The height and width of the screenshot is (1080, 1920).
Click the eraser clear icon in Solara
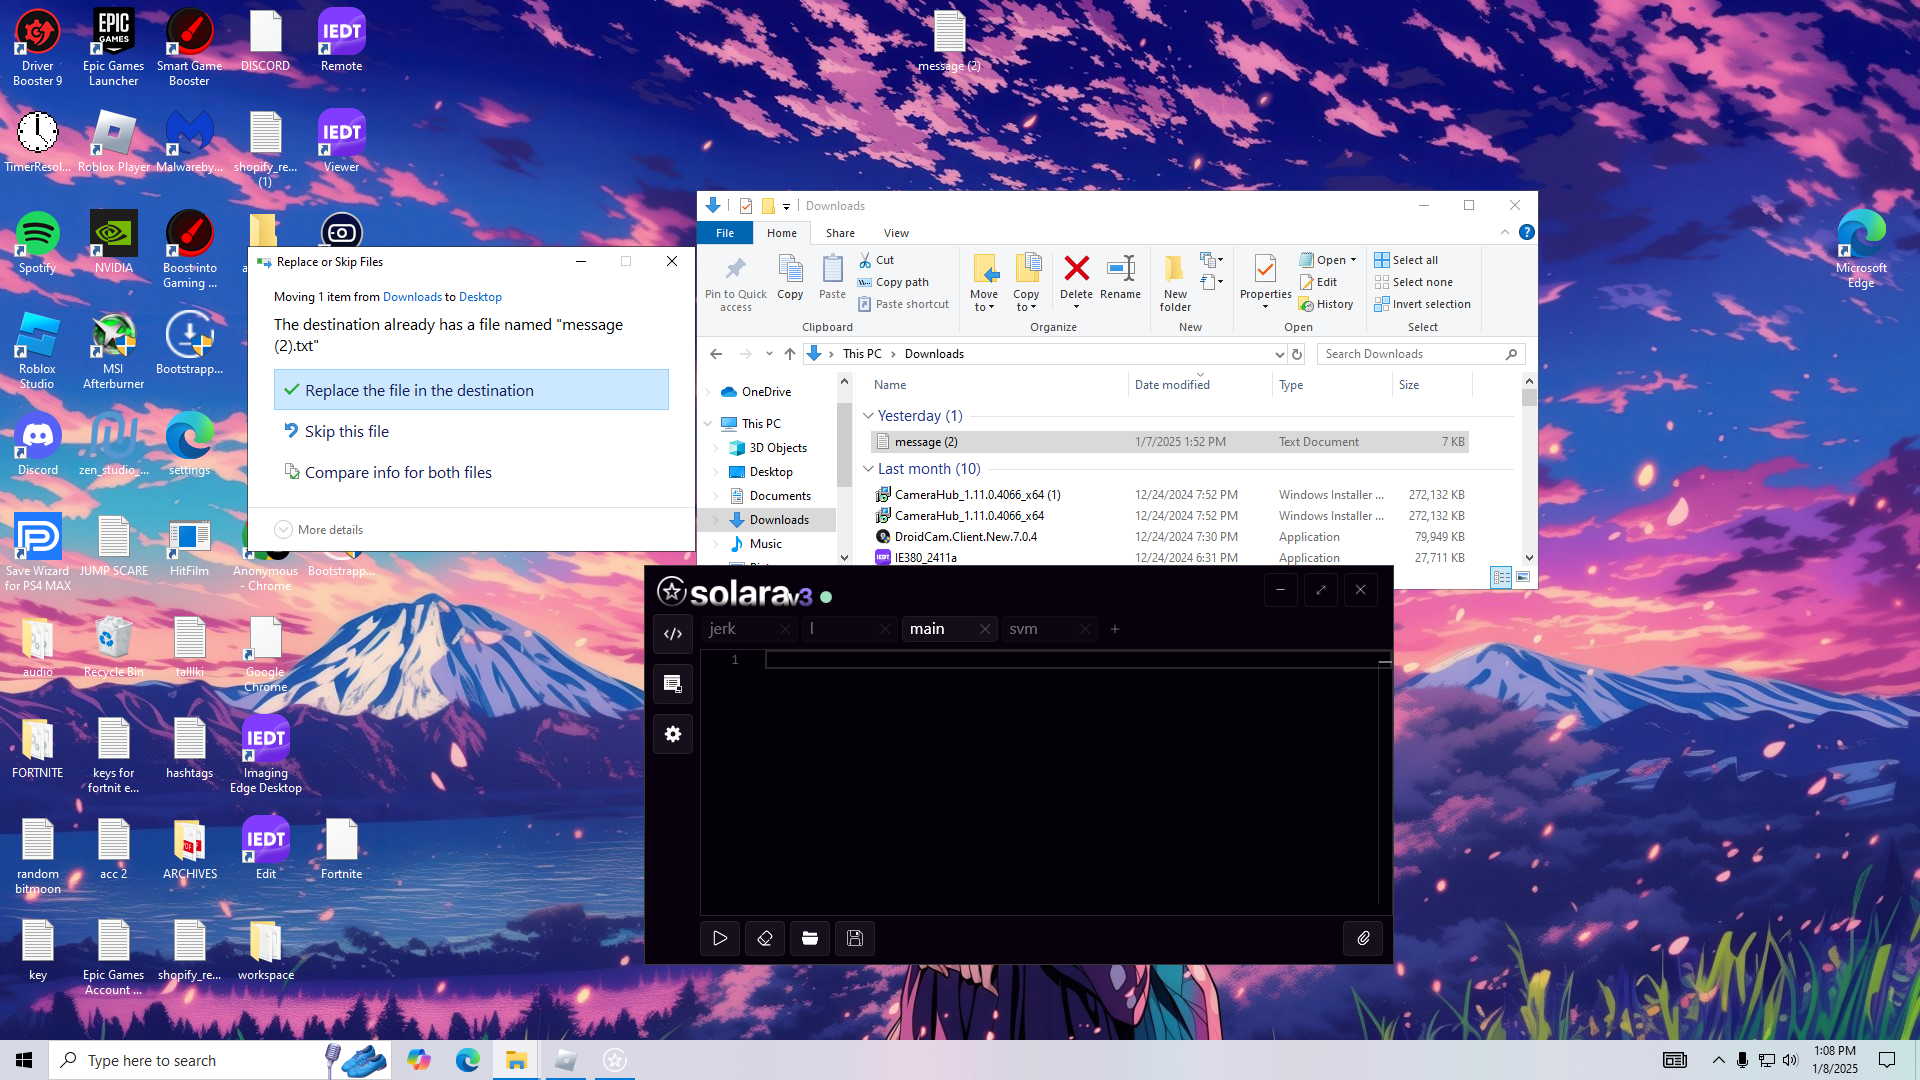(x=765, y=938)
